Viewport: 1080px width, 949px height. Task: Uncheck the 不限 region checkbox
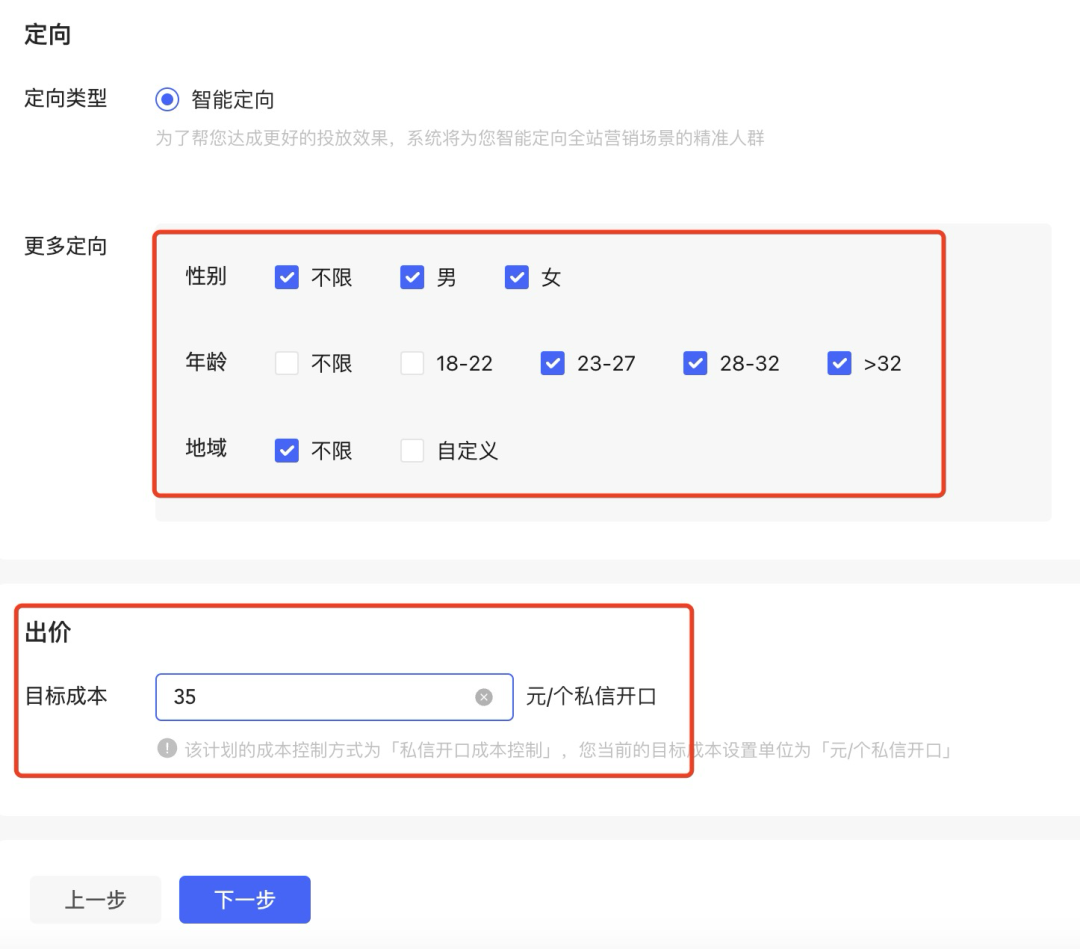point(285,450)
